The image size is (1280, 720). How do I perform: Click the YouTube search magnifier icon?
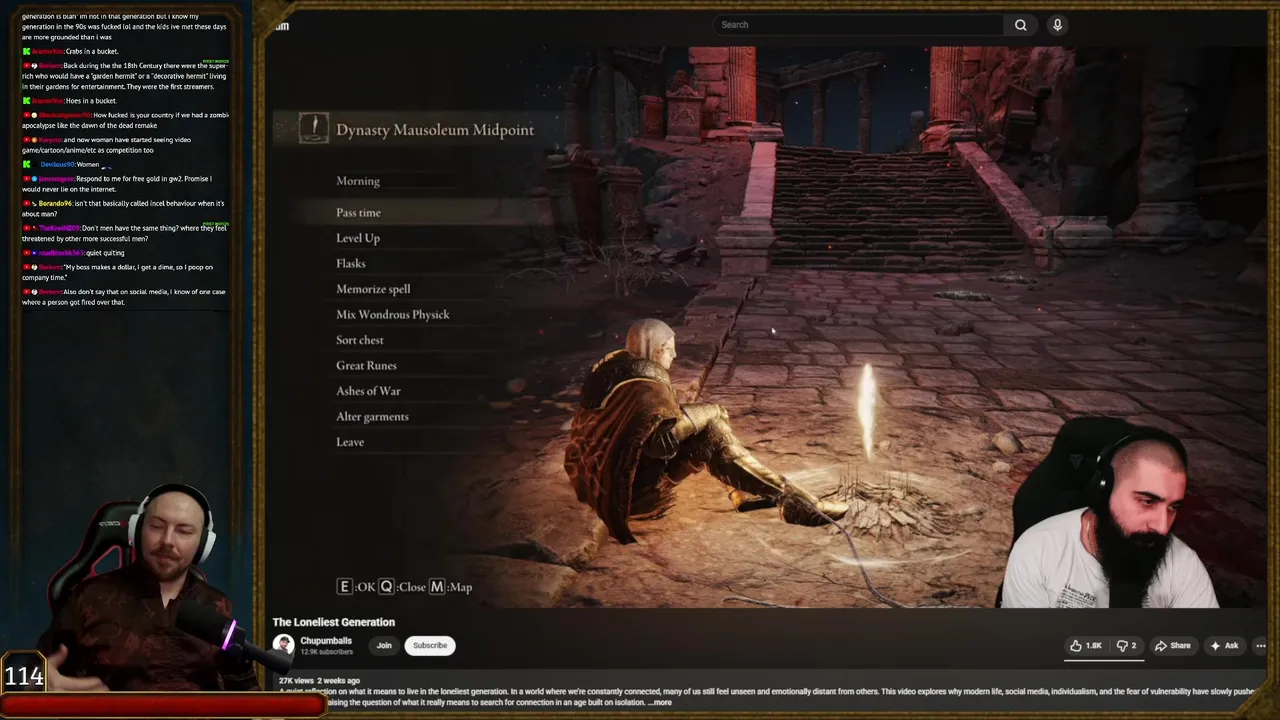coord(1020,25)
